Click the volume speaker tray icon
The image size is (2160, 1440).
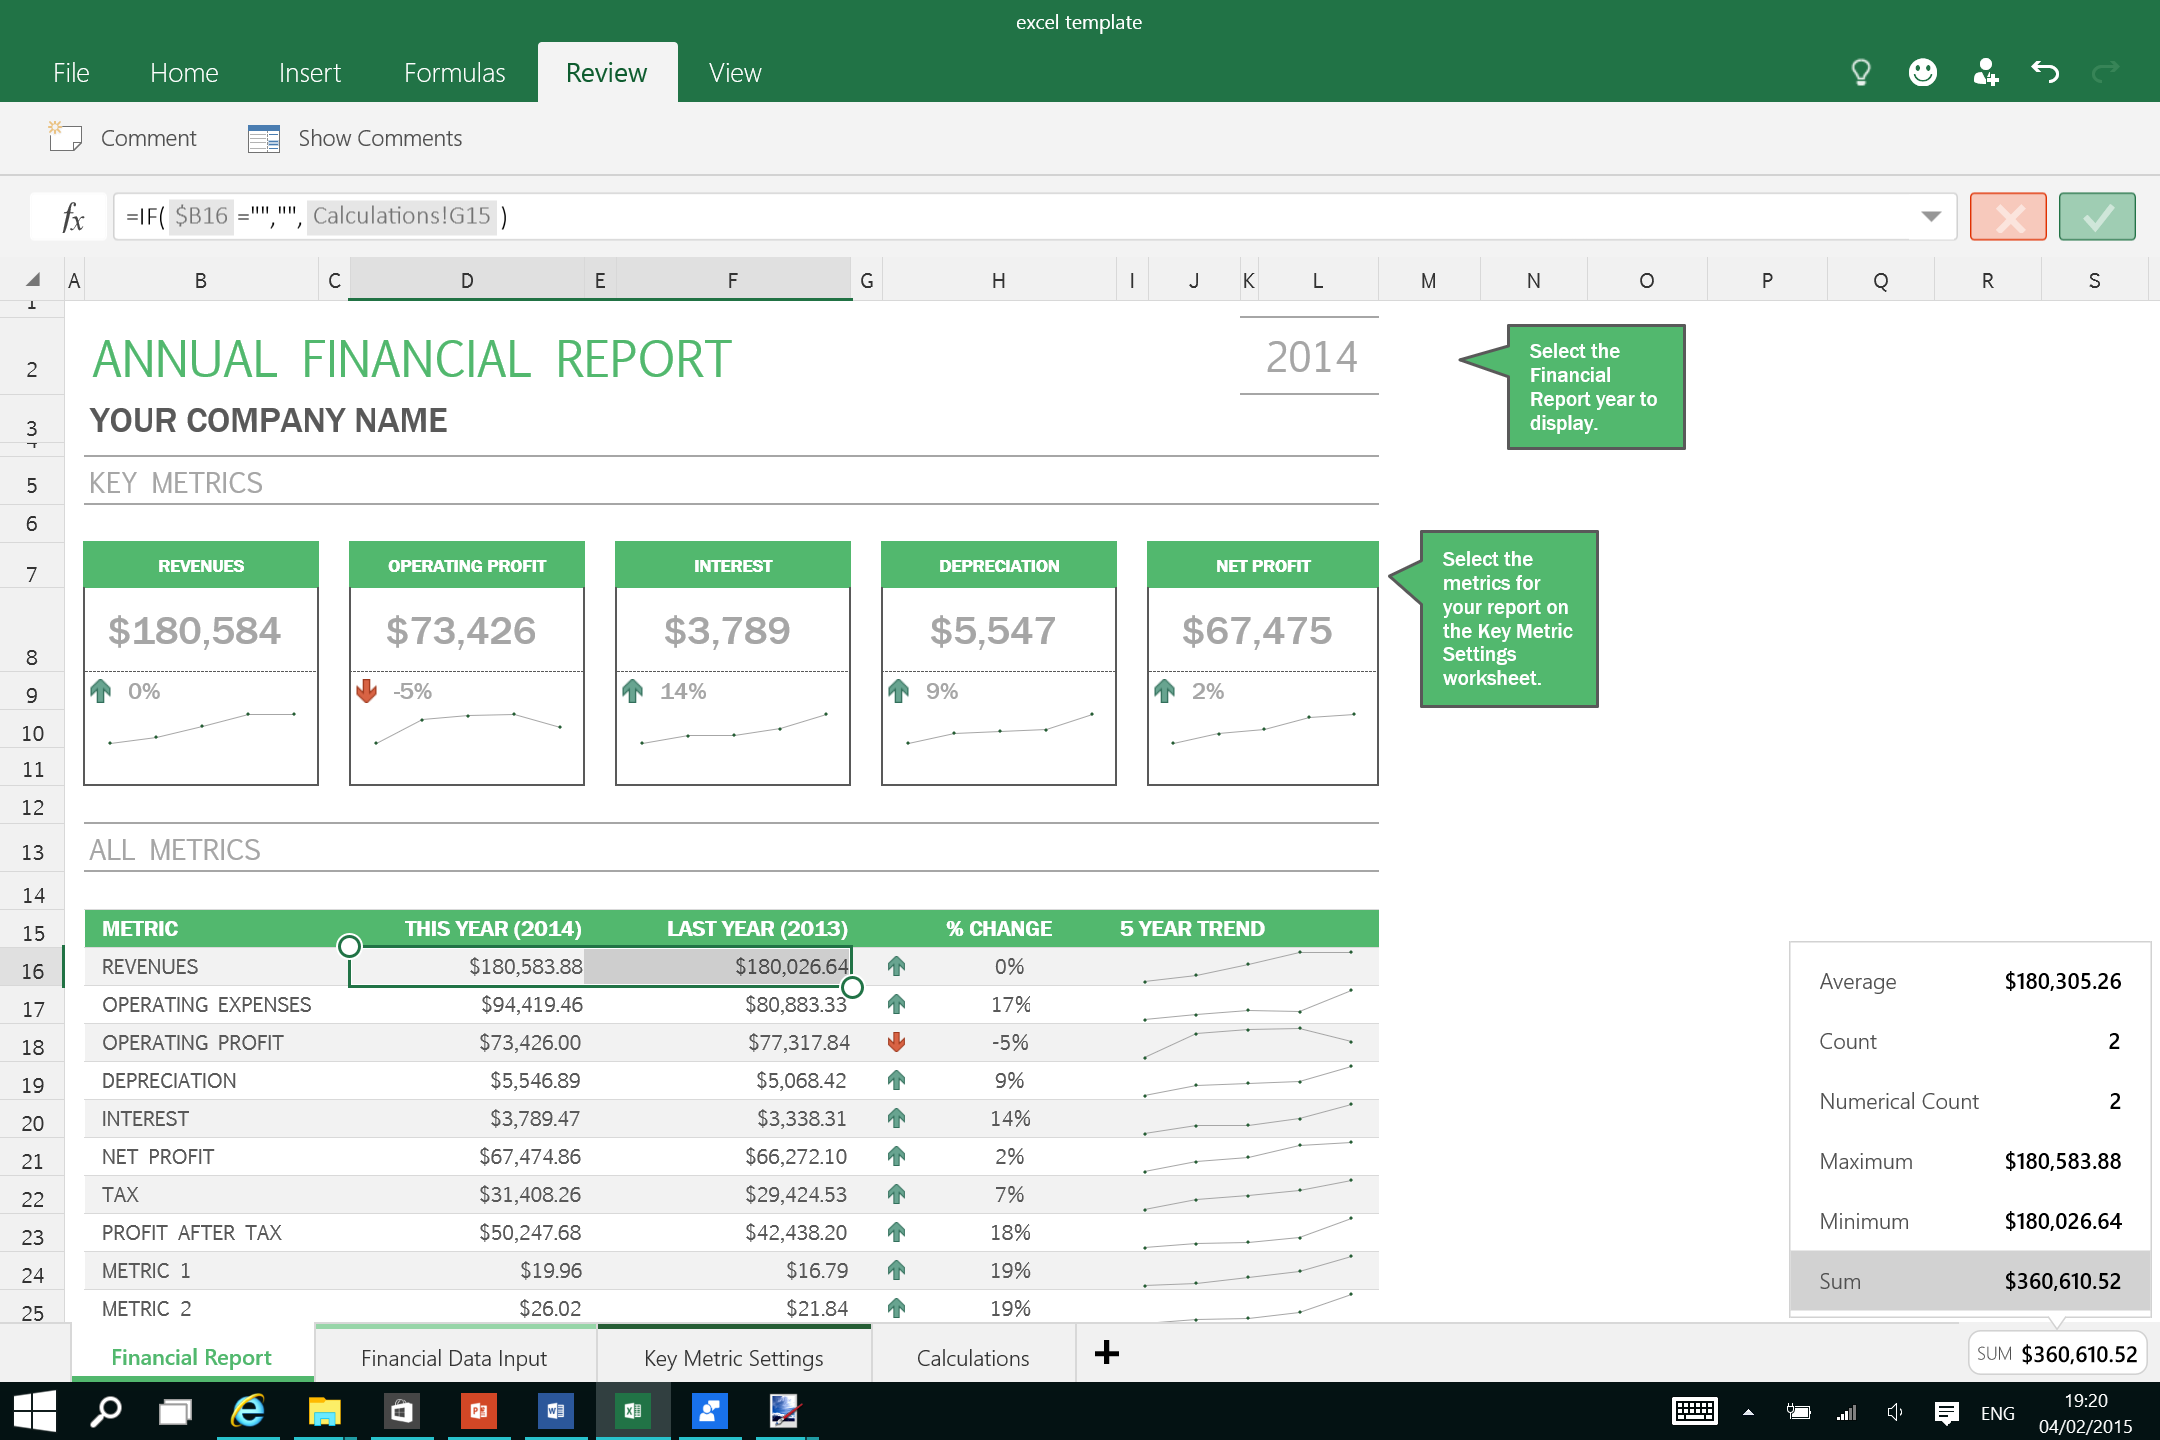click(1894, 1412)
